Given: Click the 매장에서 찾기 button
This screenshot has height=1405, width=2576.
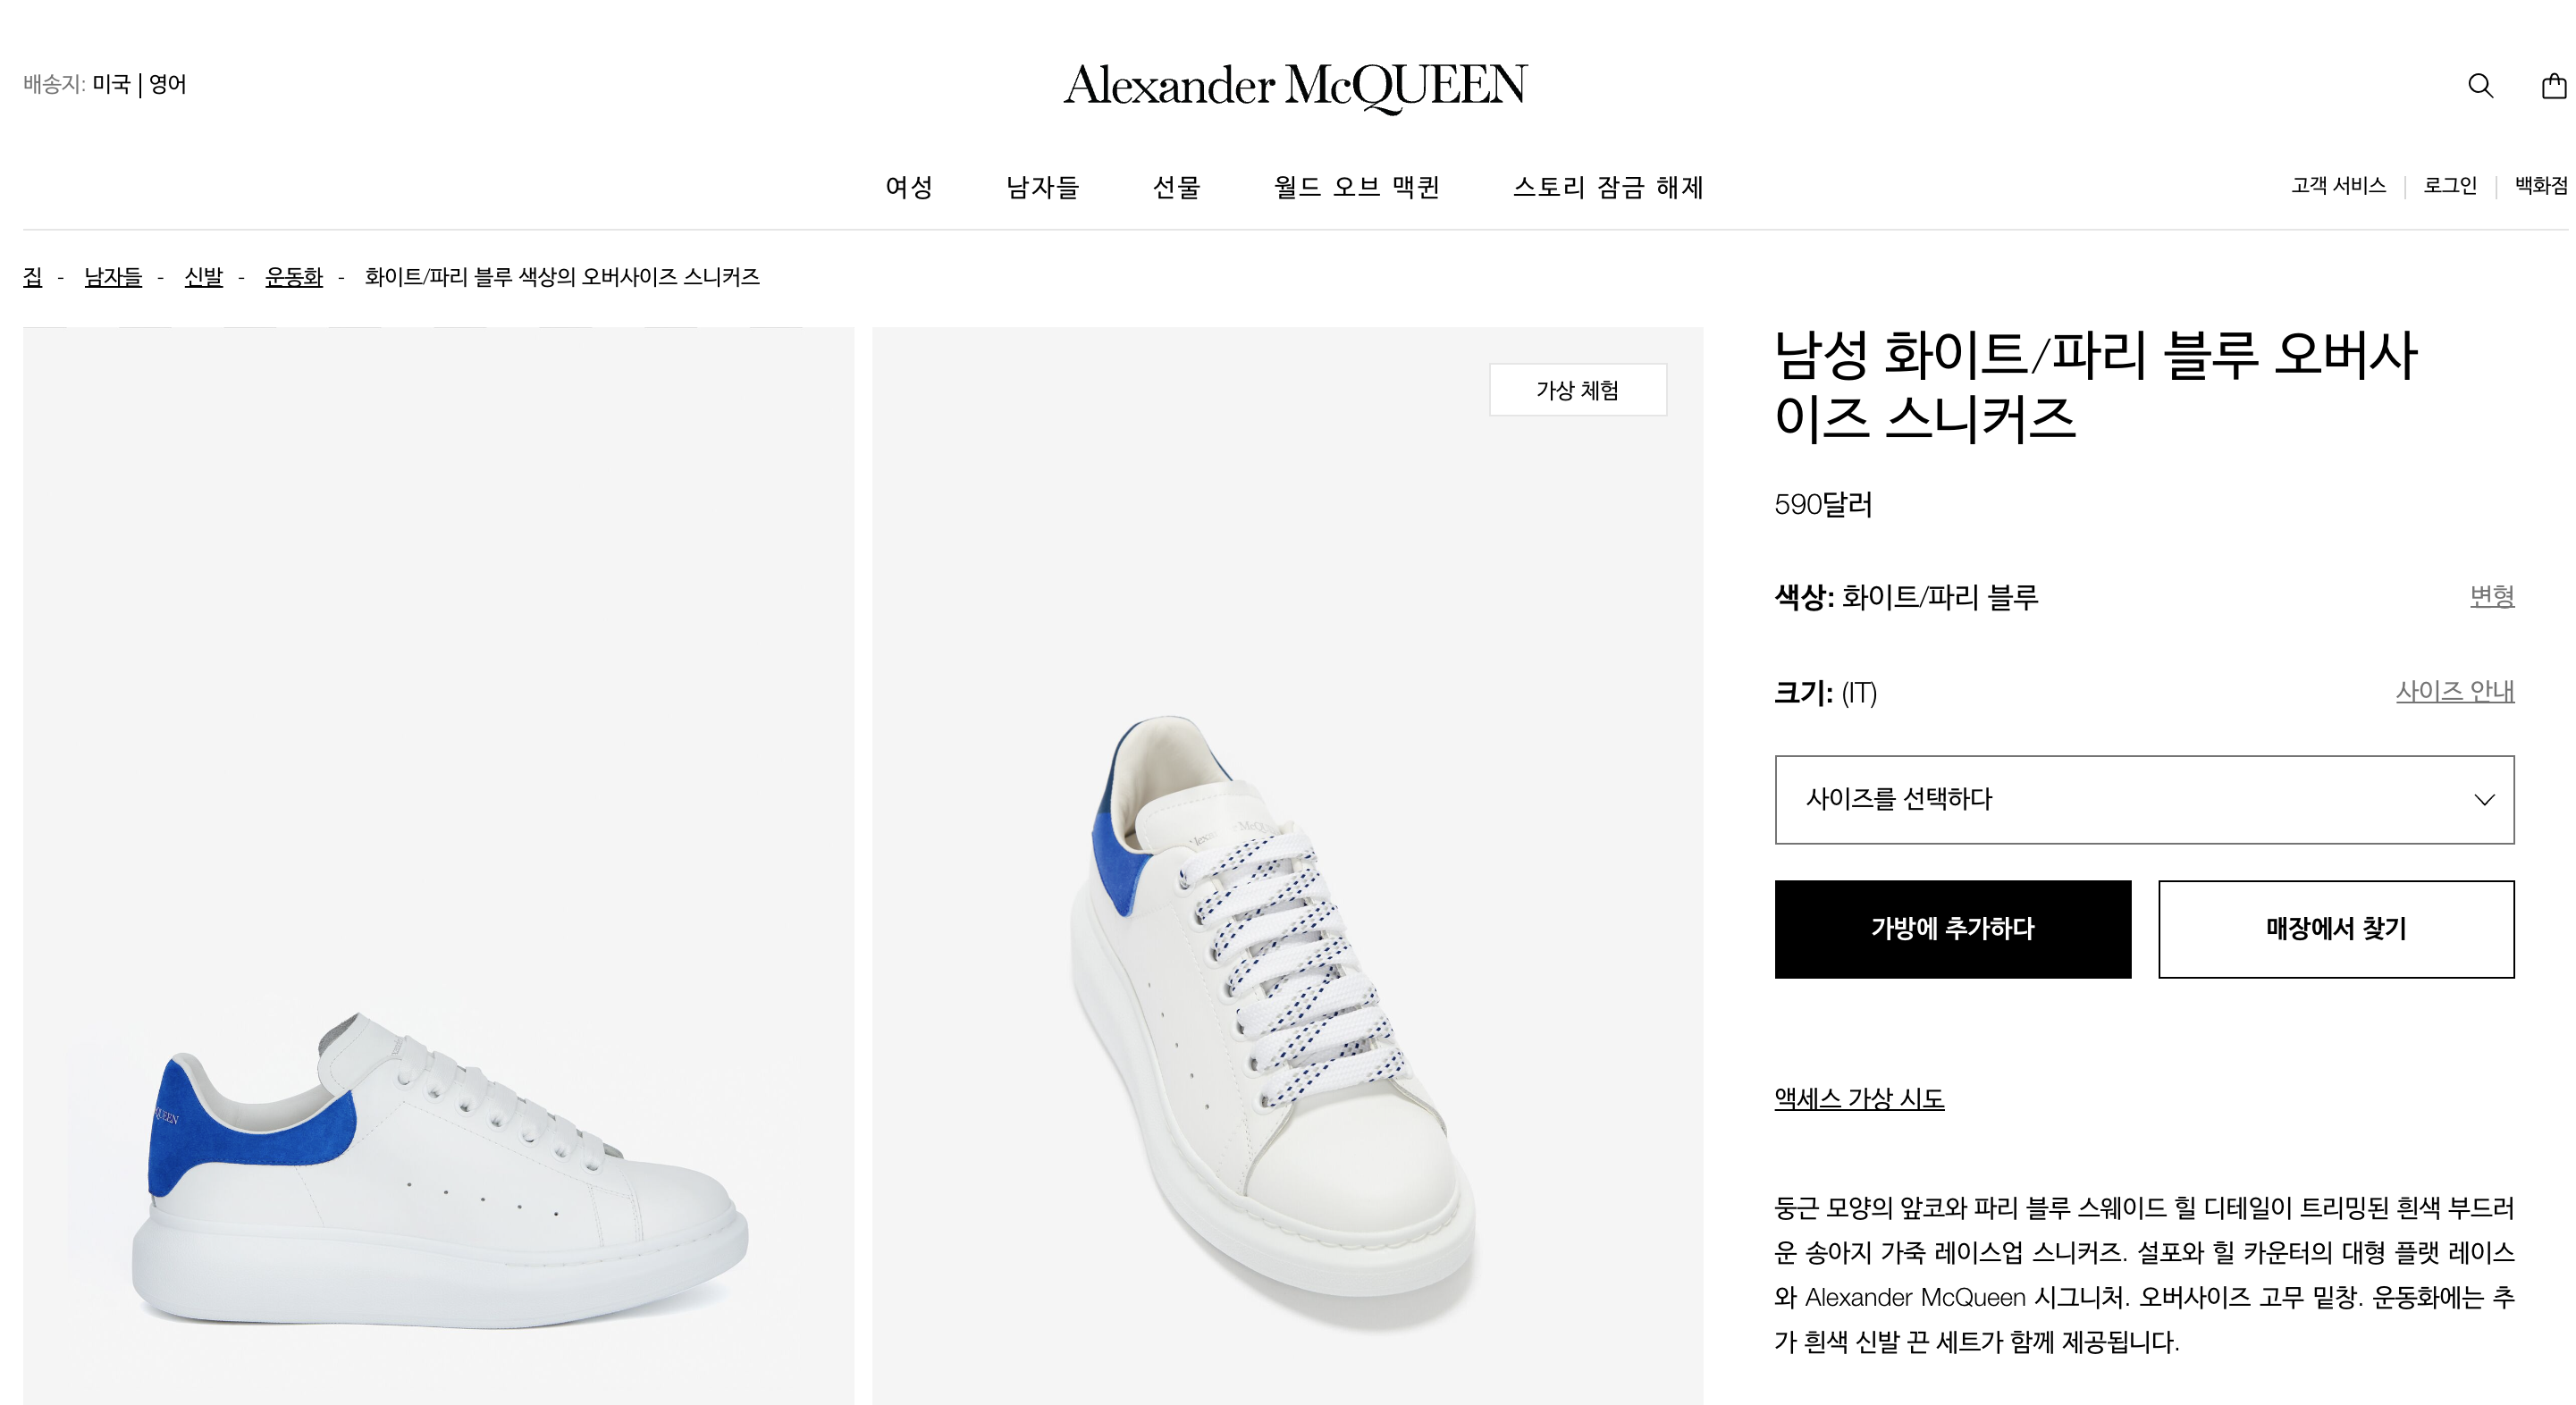Looking at the screenshot, I should point(2335,928).
